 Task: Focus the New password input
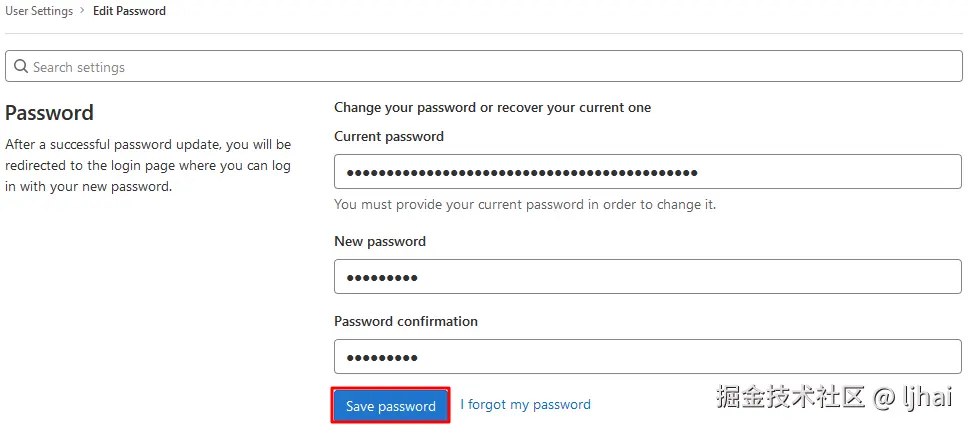coord(647,277)
